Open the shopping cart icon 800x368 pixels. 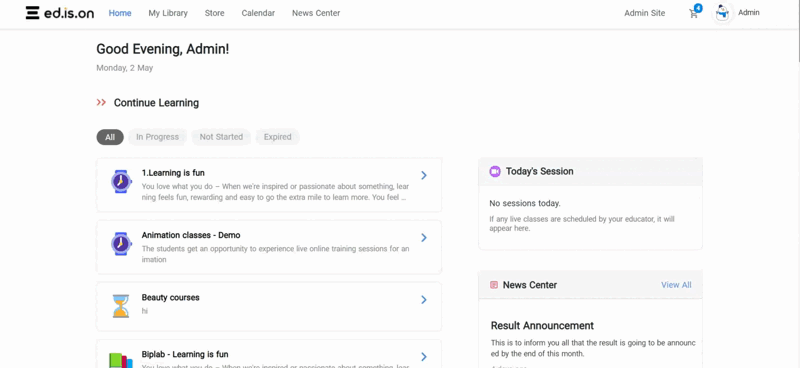(693, 14)
